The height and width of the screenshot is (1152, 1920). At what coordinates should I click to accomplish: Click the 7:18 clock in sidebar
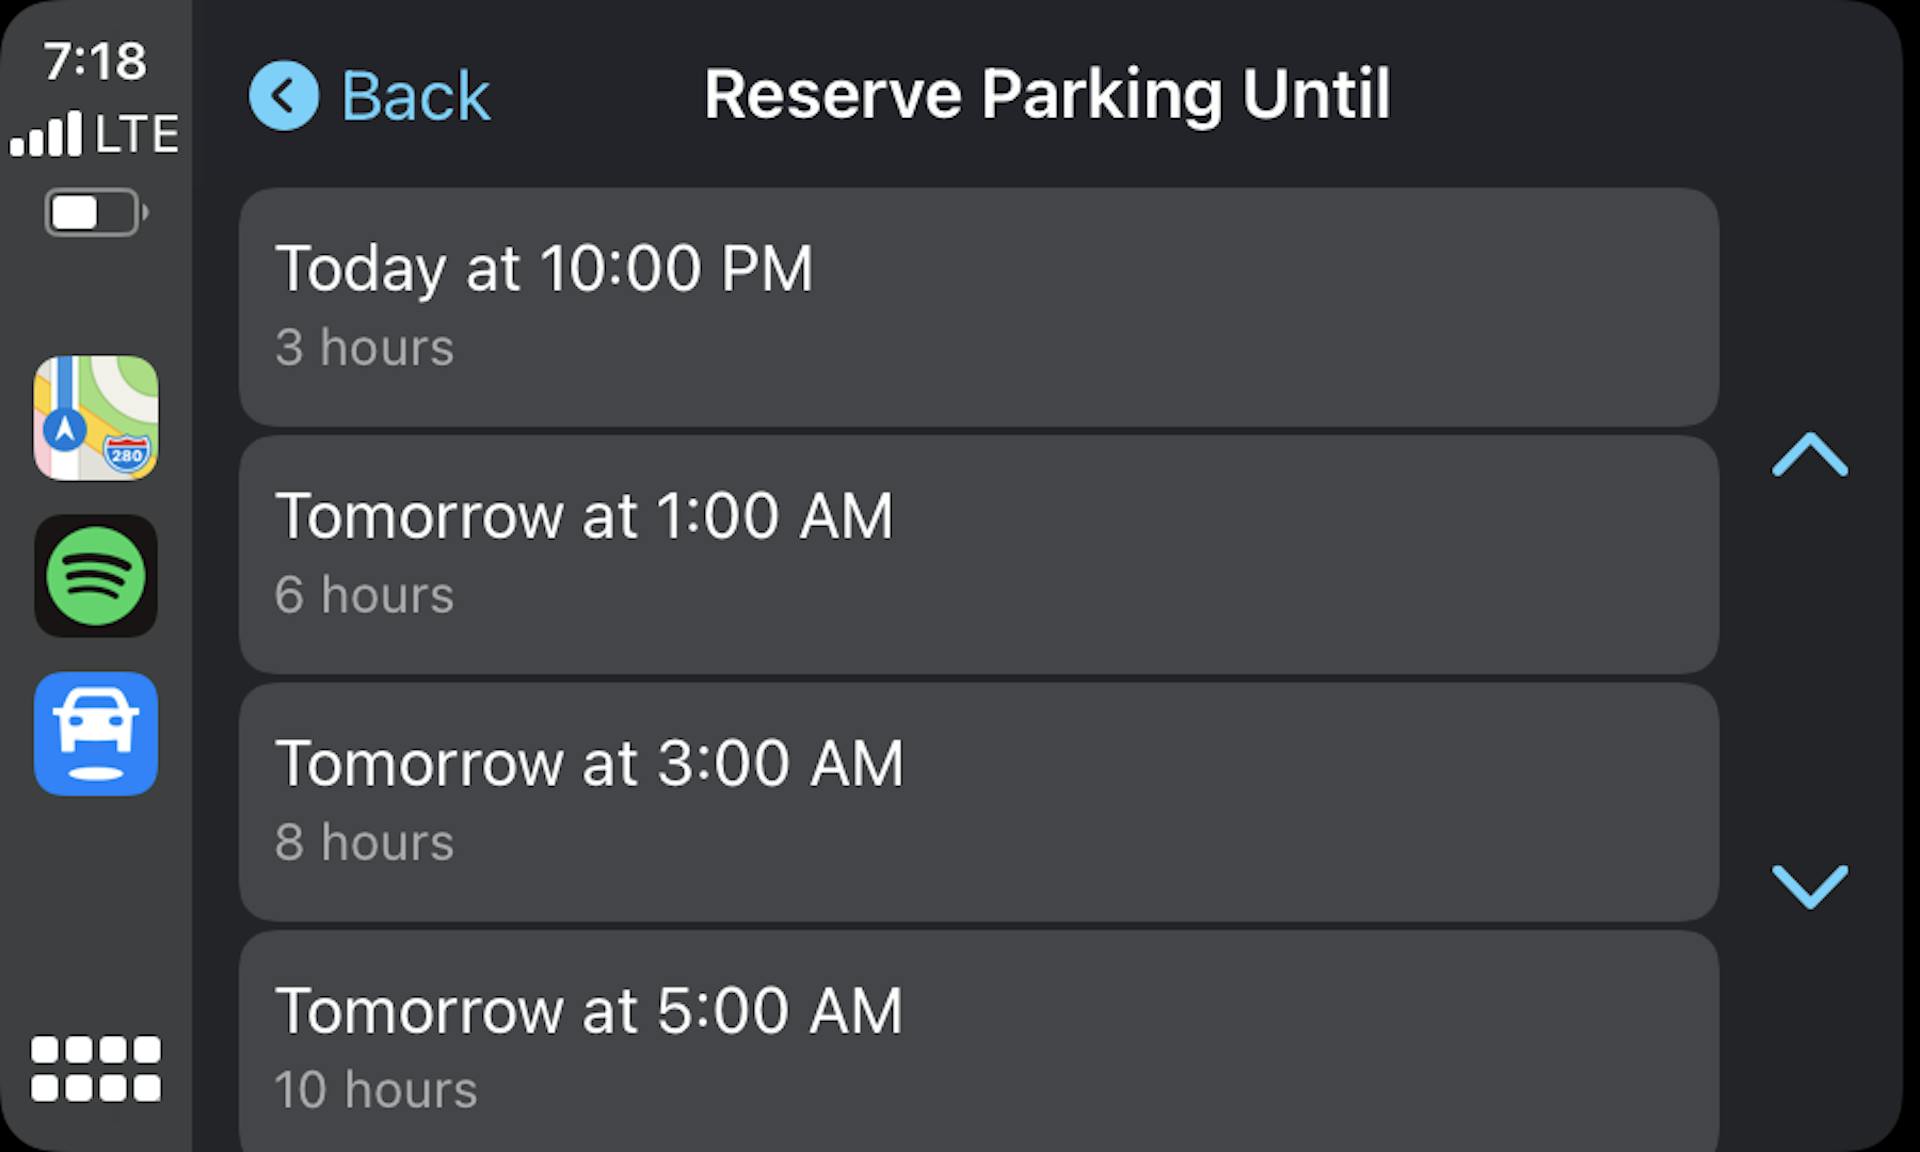click(95, 61)
